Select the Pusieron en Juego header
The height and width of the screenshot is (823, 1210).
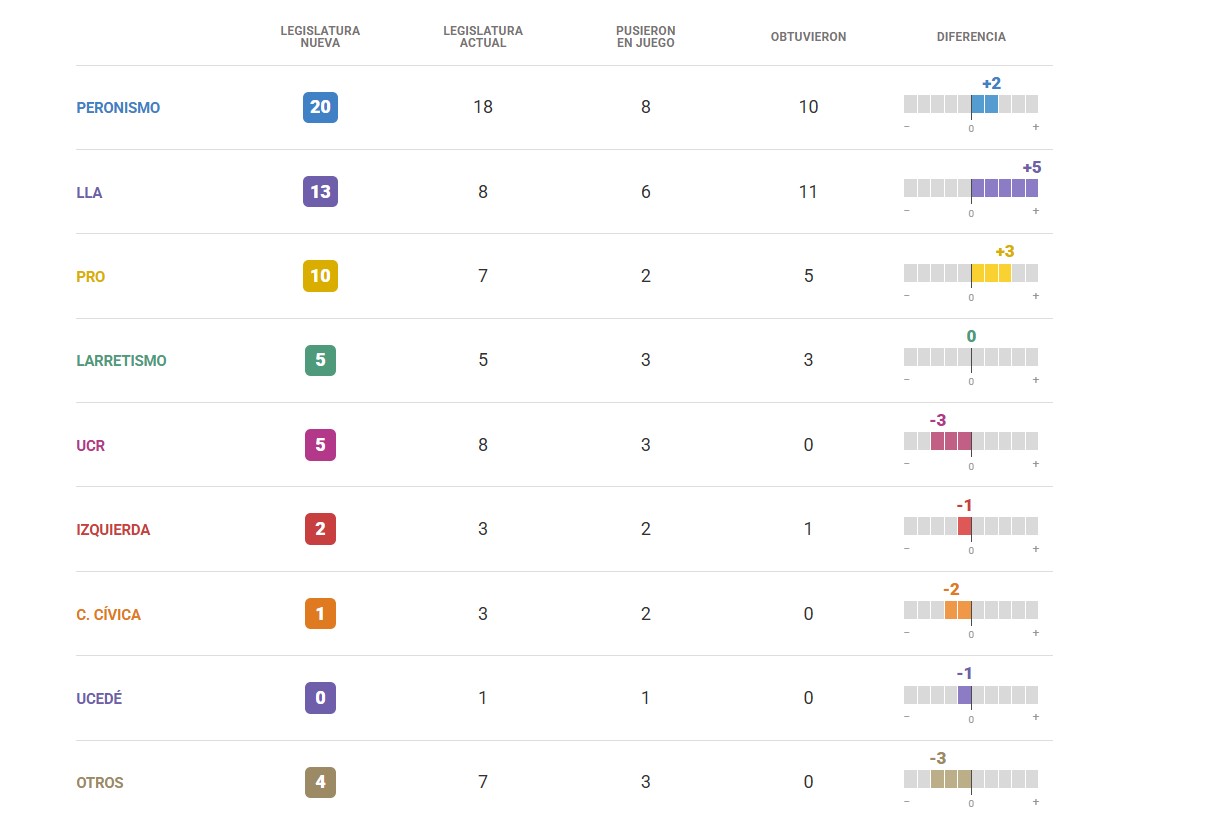click(645, 37)
